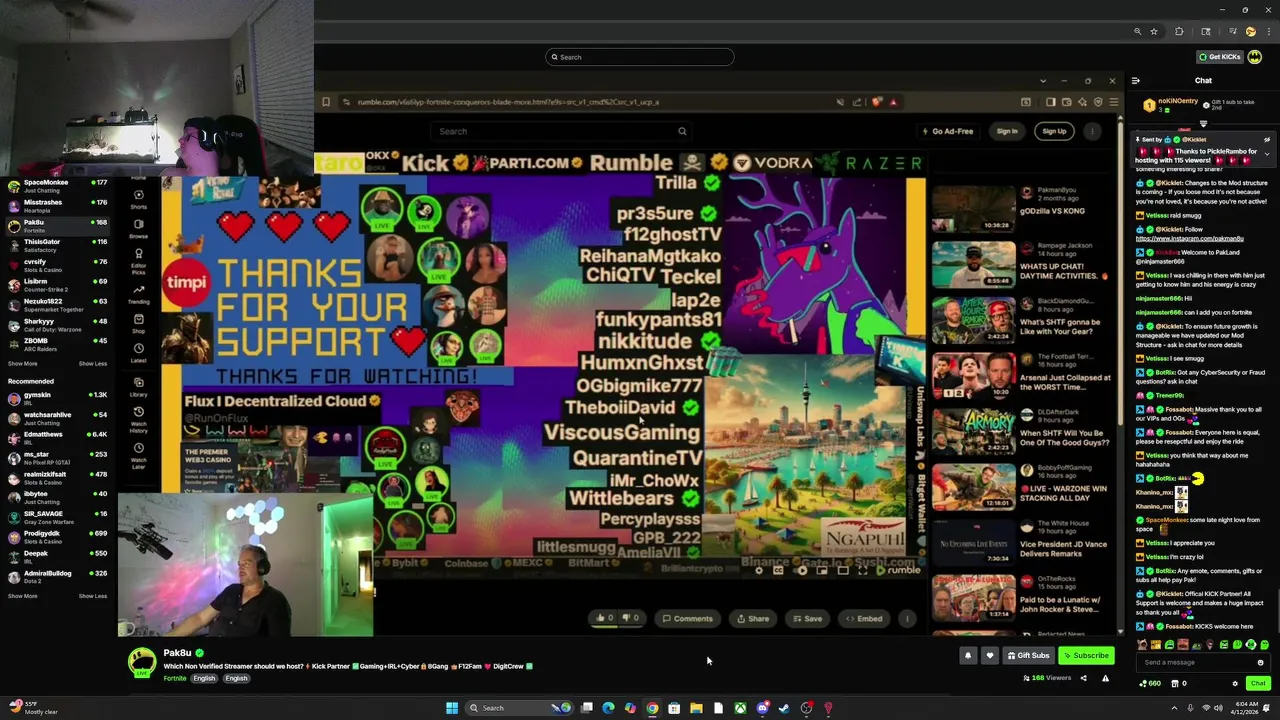
Task: Collapse the Kick chat panel icon
Action: (x=1135, y=81)
